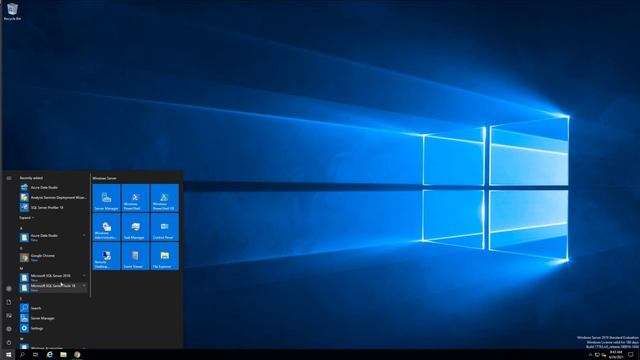The height and width of the screenshot is (360, 640).
Task: Click the Windows Server tile group title
Action: (x=104, y=178)
